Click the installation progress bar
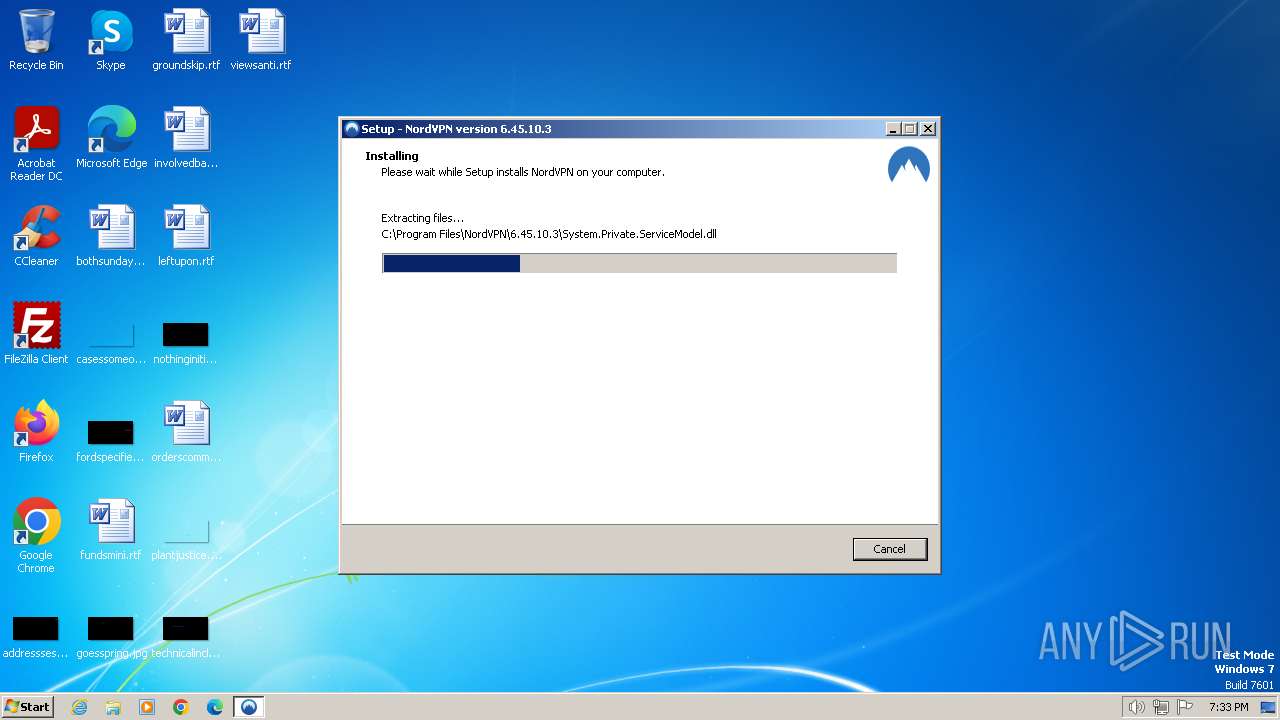The height and width of the screenshot is (720, 1280). pyautogui.click(x=639, y=263)
